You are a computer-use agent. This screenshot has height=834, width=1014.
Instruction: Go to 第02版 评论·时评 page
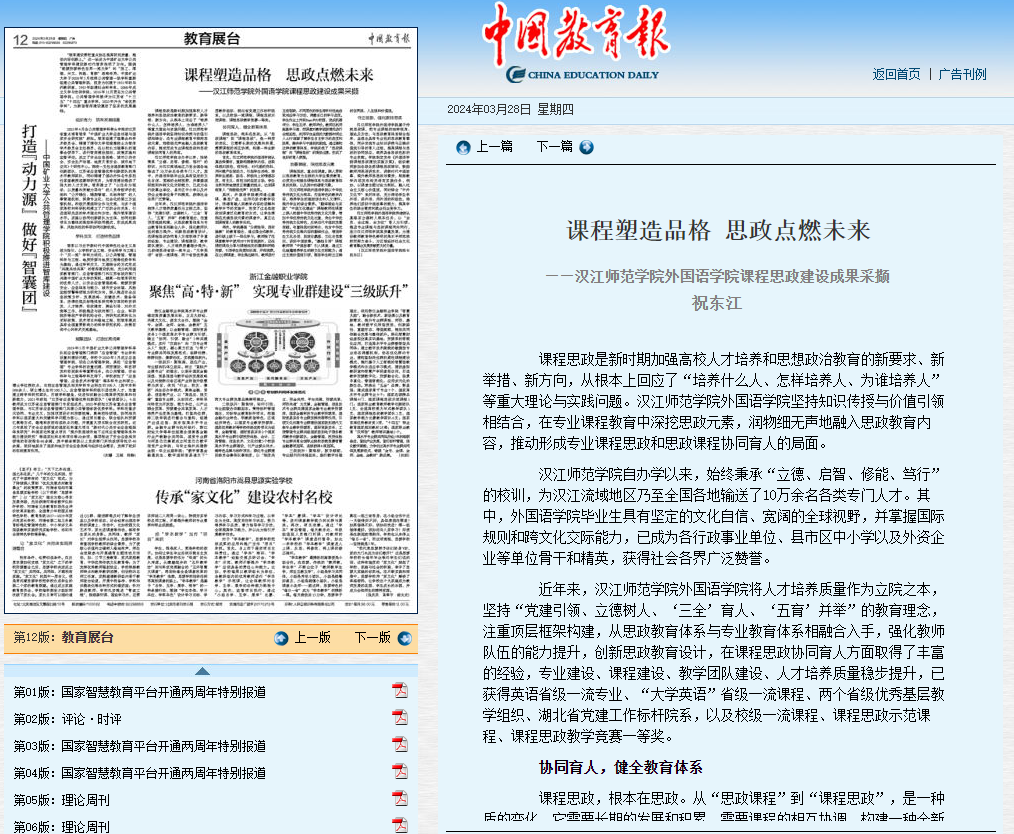tap(68, 719)
